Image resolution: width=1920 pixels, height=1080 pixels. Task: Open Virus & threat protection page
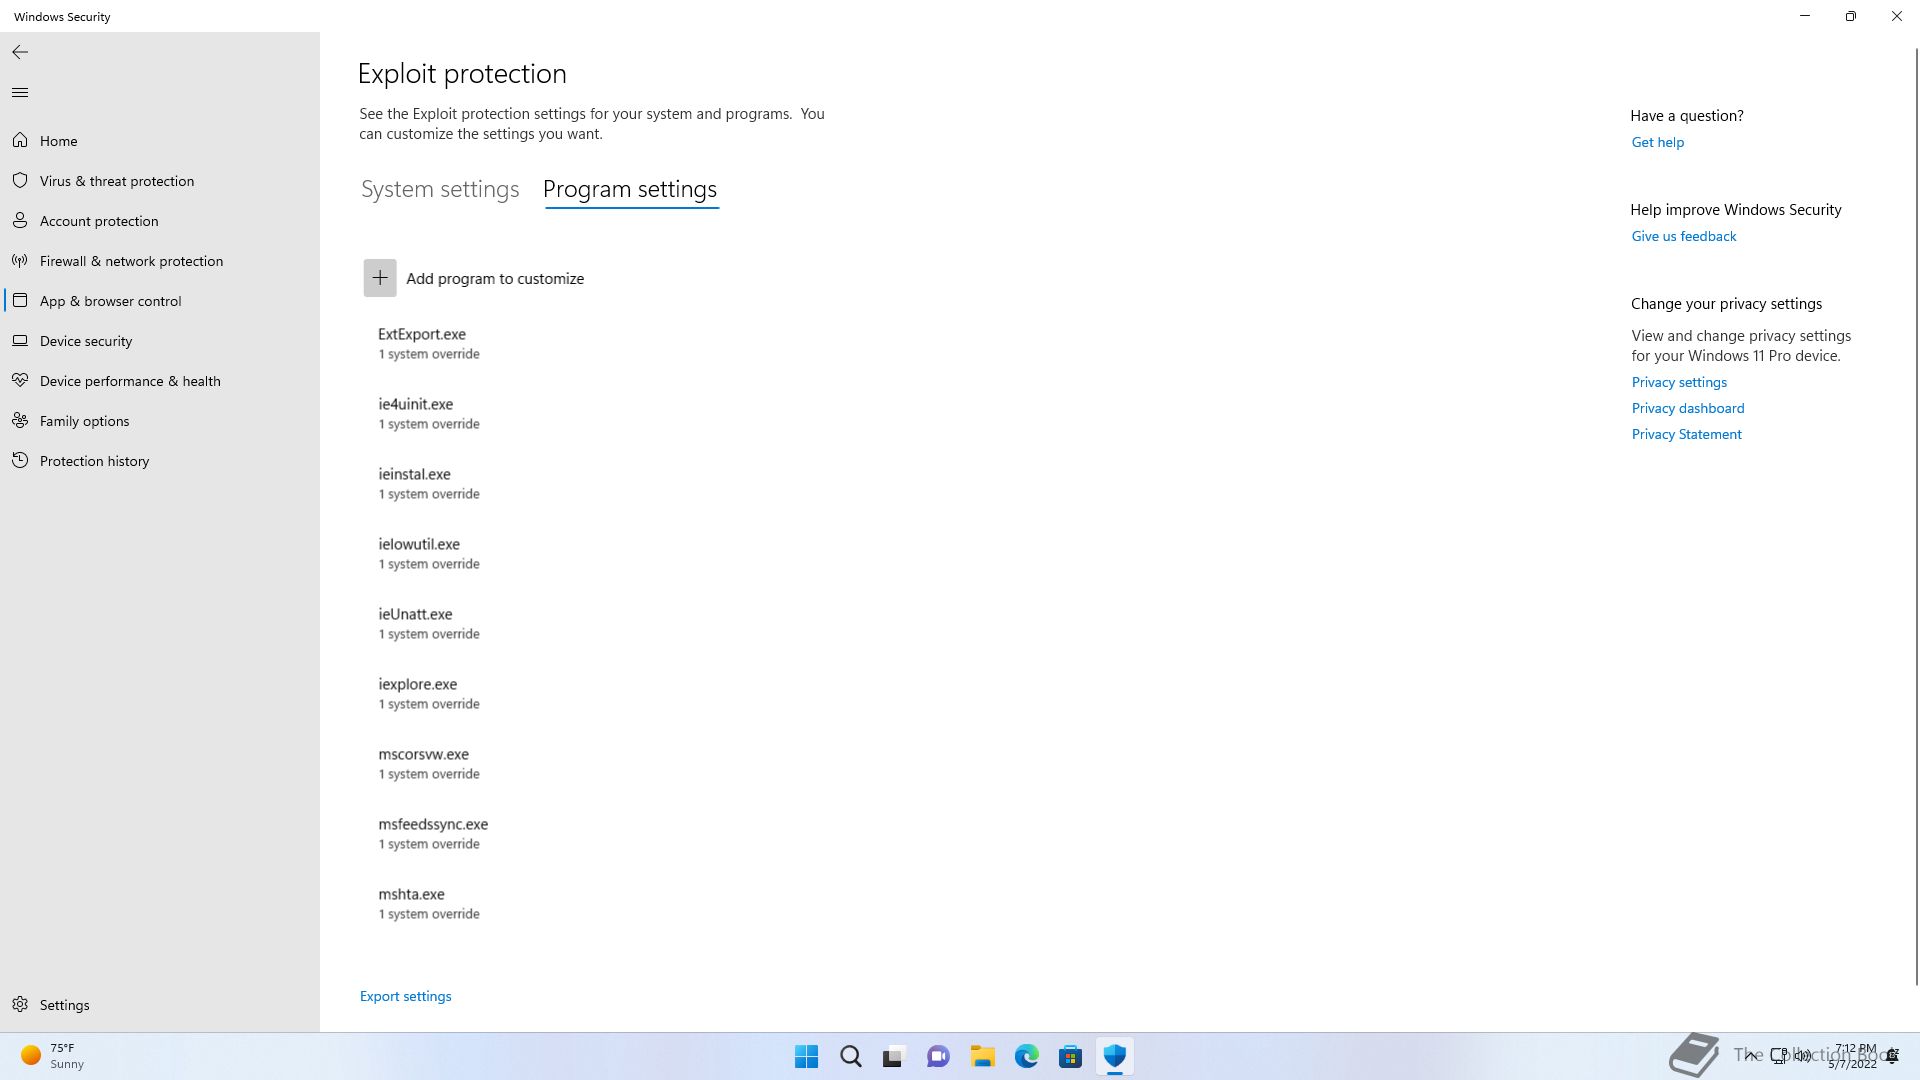click(x=117, y=181)
